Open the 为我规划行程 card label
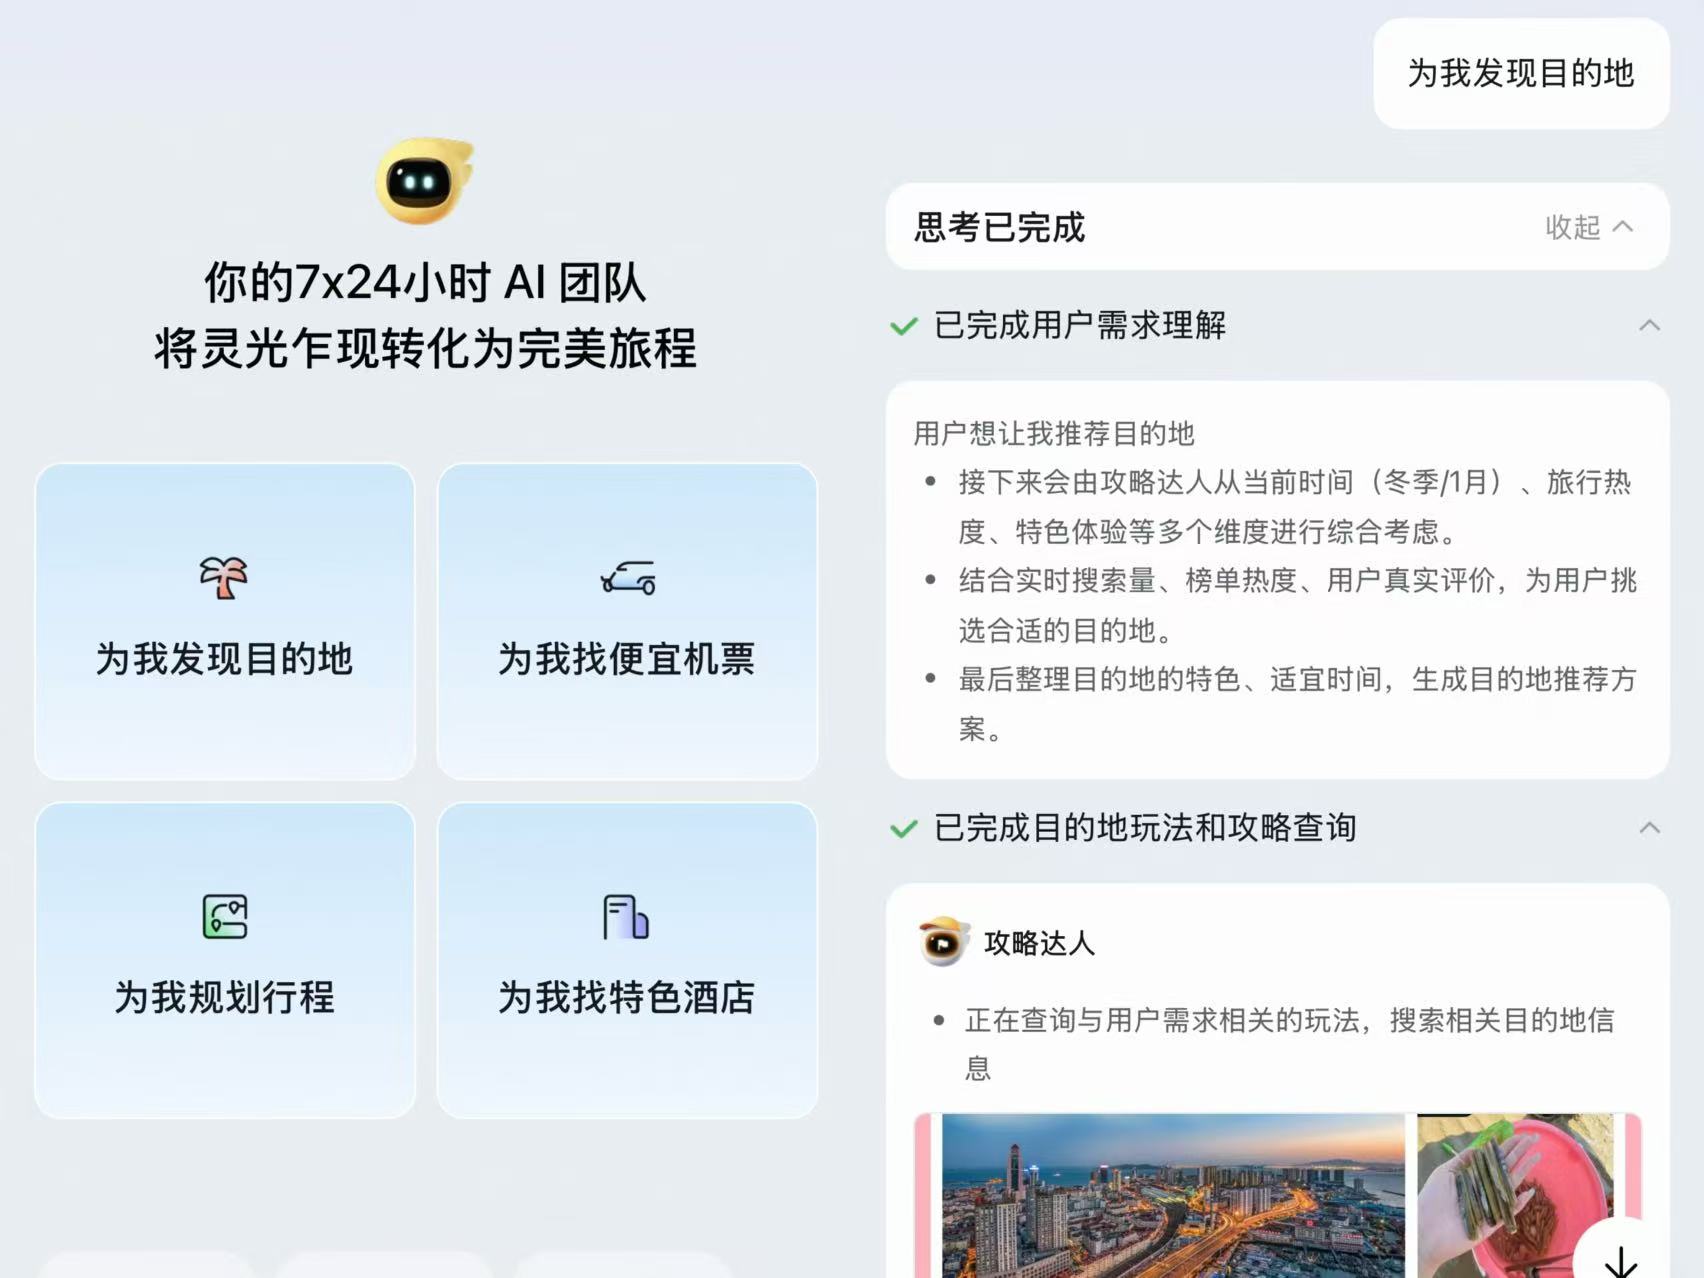The image size is (1704, 1278). 224,997
